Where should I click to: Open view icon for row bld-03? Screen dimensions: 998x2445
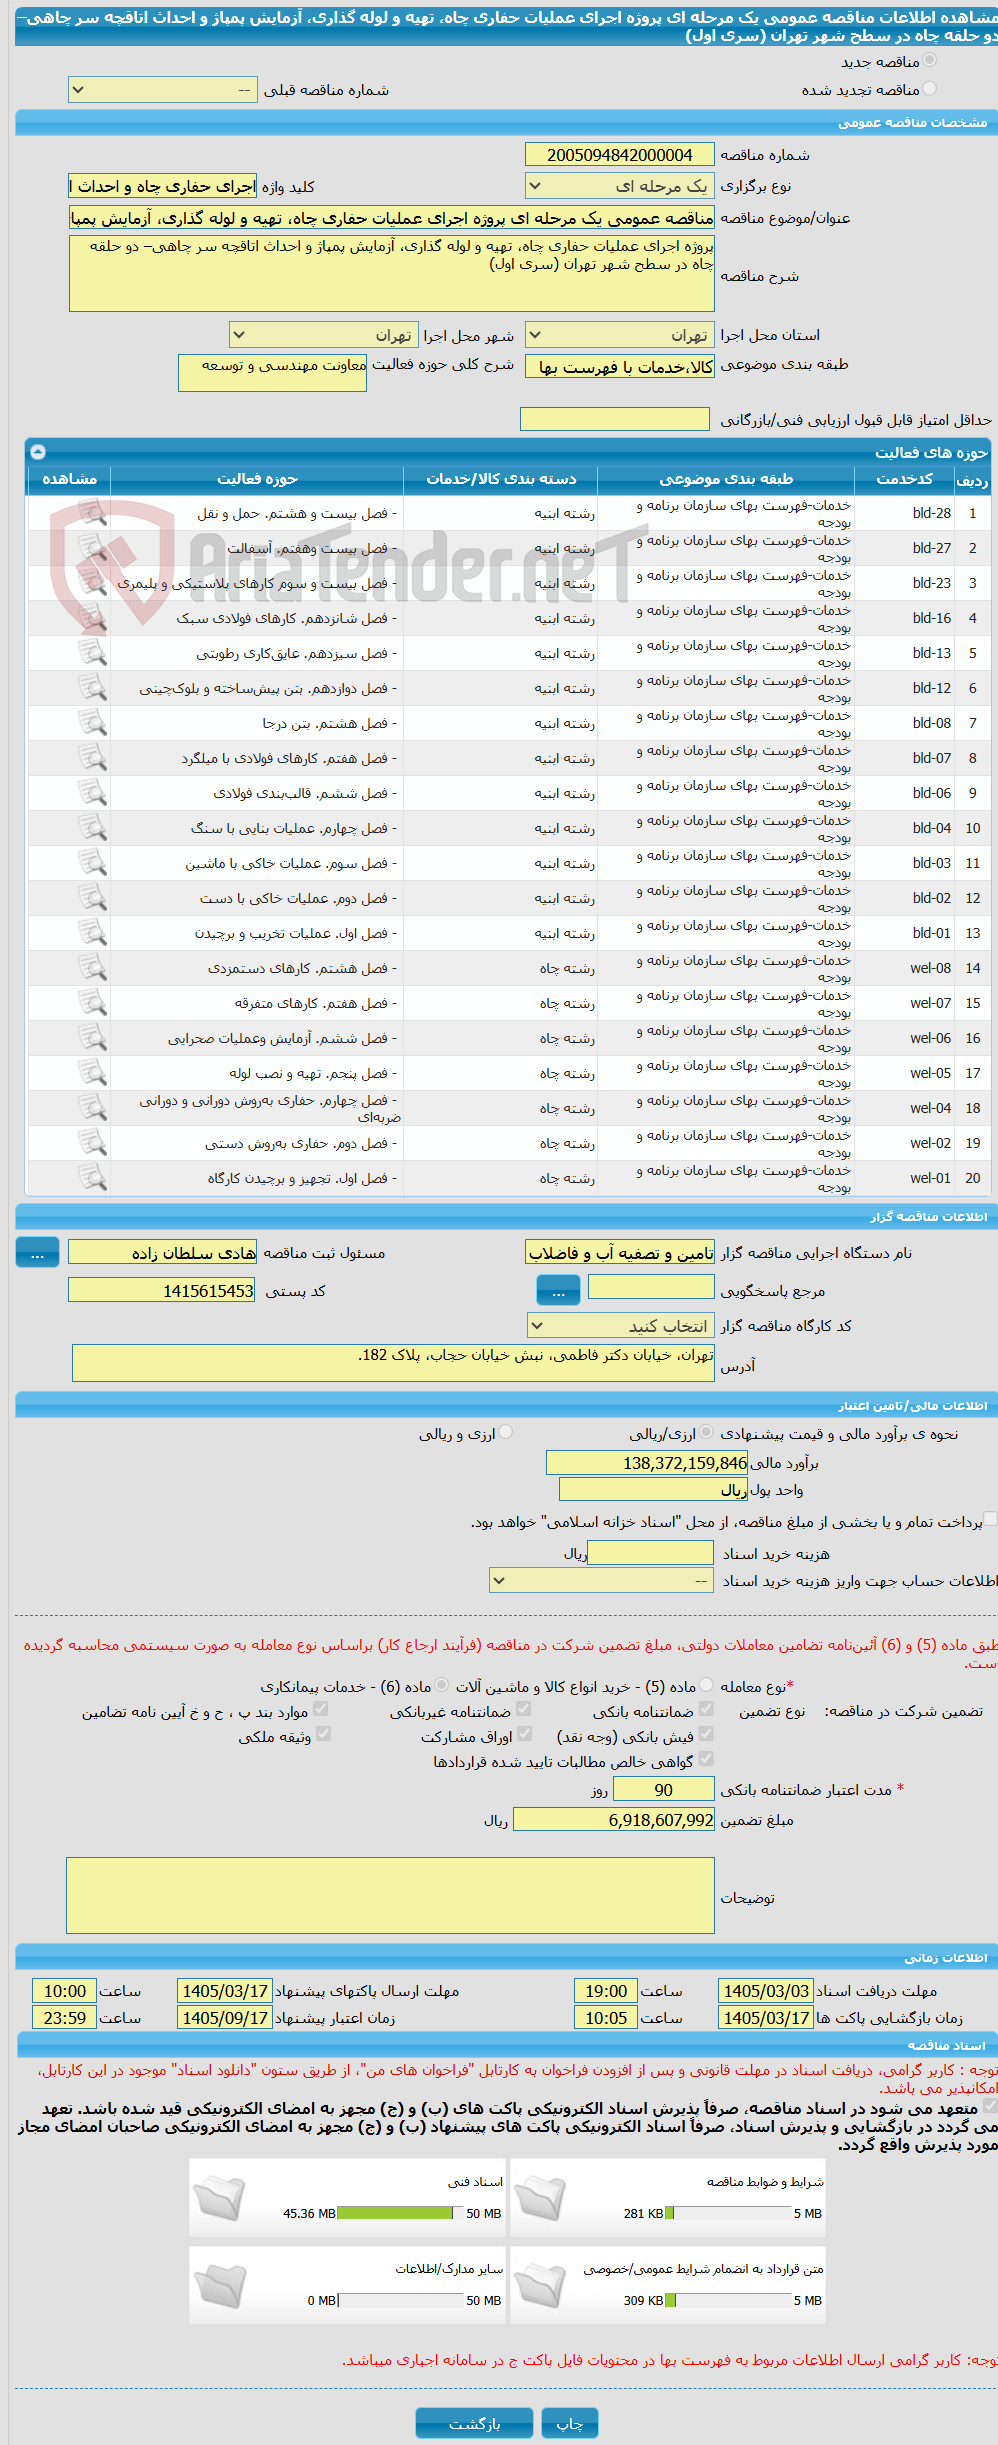point(92,863)
